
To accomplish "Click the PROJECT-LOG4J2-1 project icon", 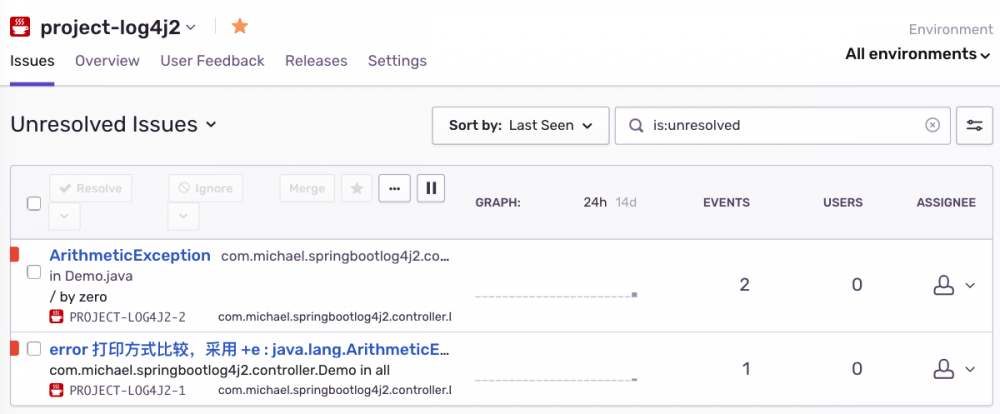I will pos(56,389).
